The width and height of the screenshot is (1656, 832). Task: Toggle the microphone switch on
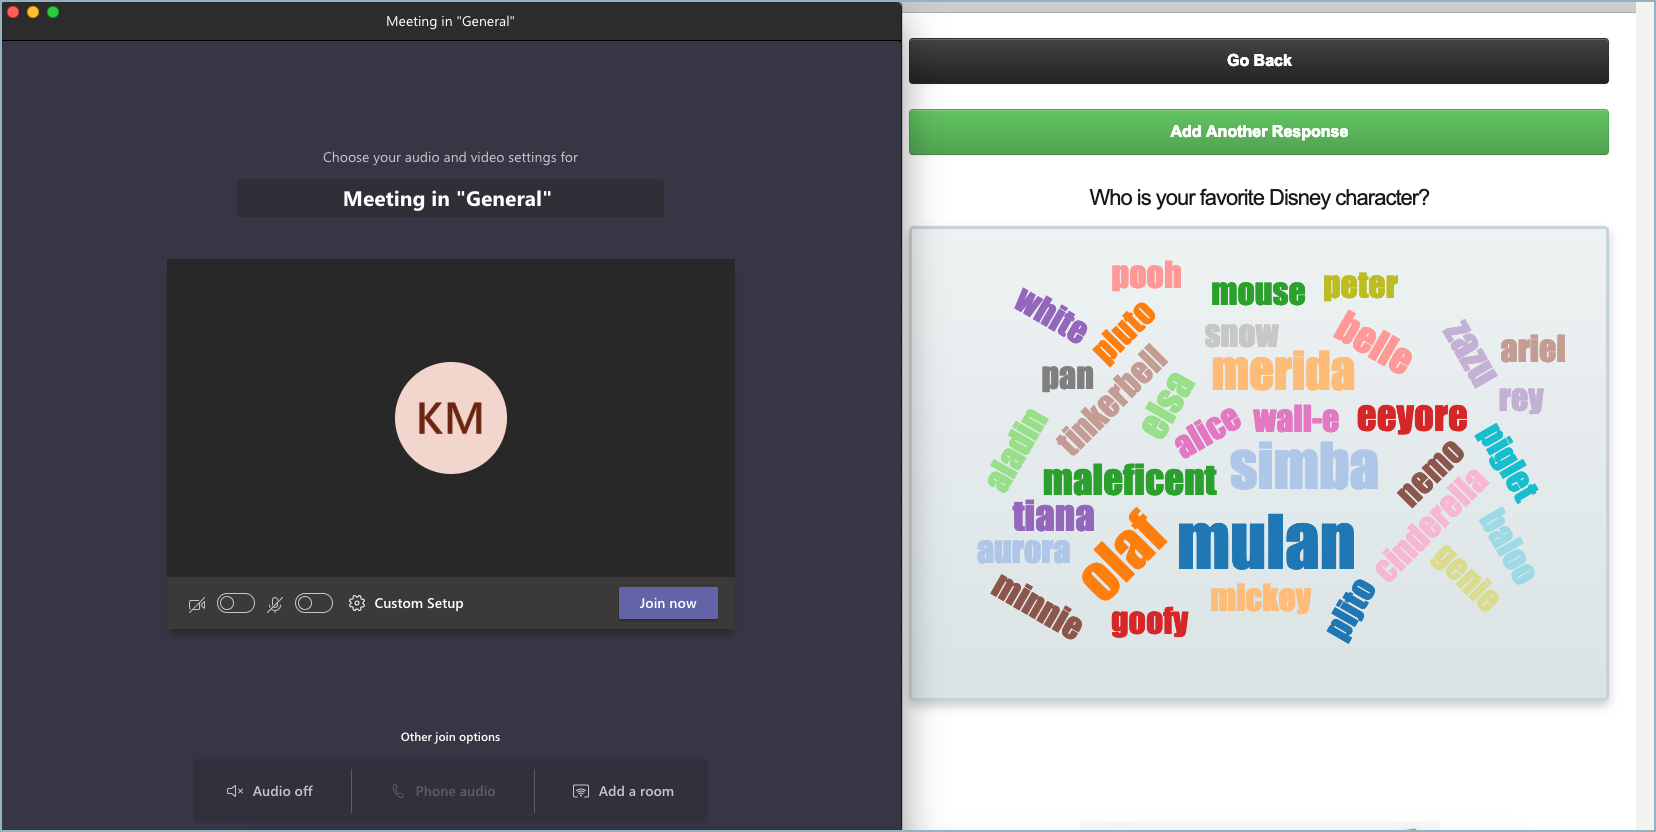(314, 603)
